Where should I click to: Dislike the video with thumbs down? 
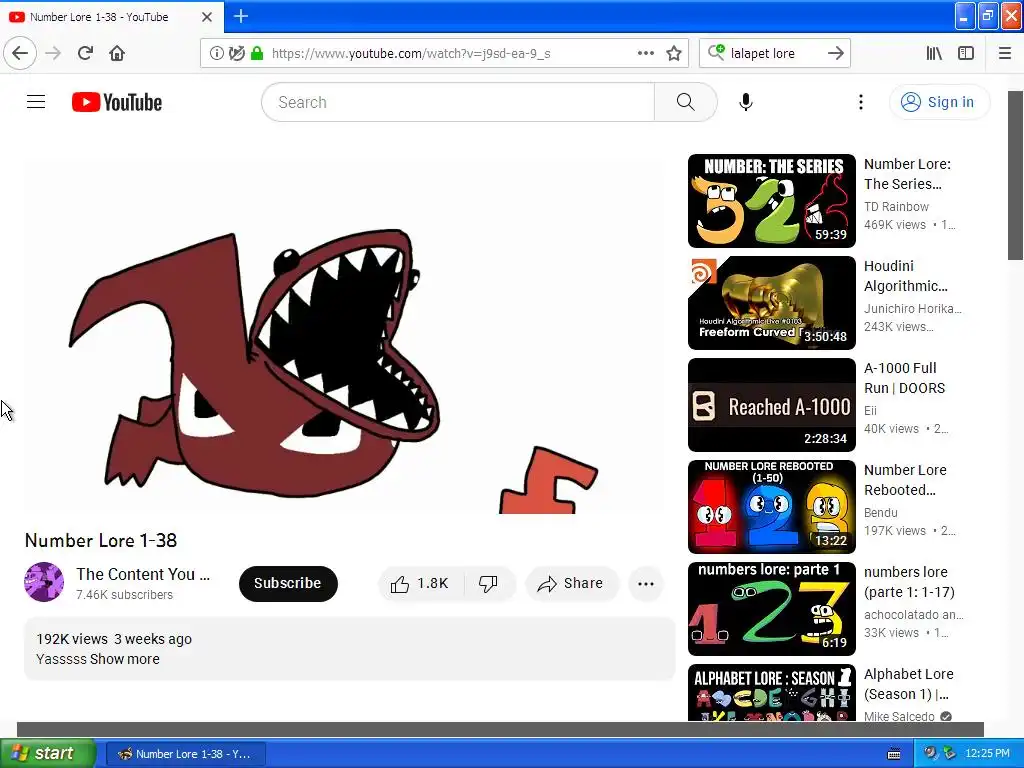point(488,583)
